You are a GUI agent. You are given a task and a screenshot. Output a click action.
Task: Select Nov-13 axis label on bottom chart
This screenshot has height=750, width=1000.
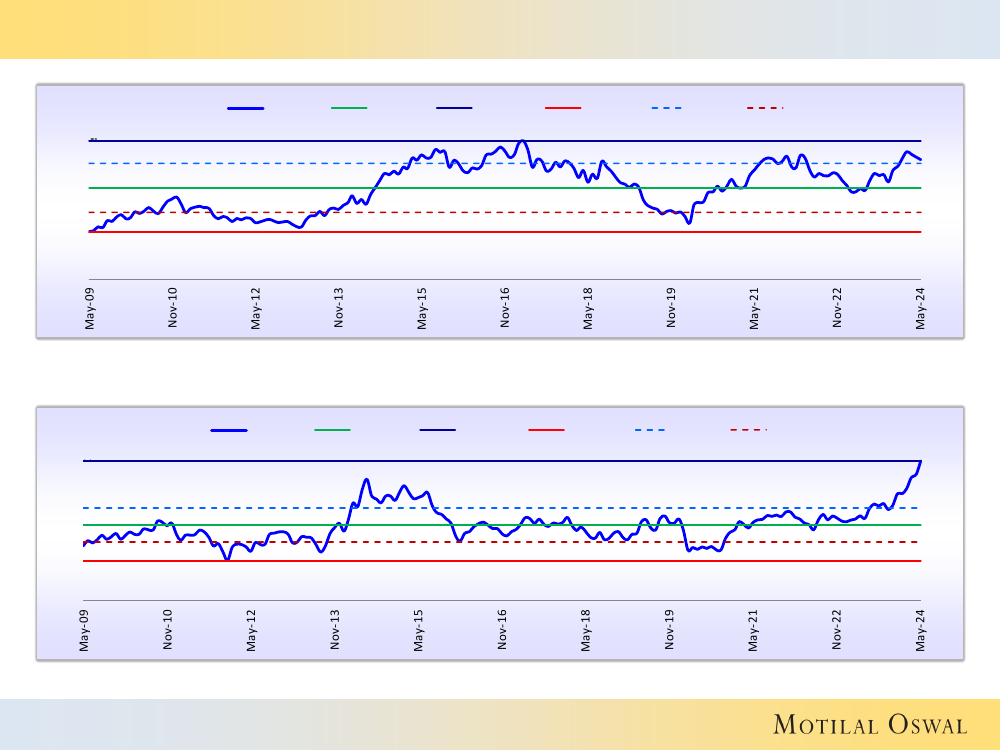[334, 630]
